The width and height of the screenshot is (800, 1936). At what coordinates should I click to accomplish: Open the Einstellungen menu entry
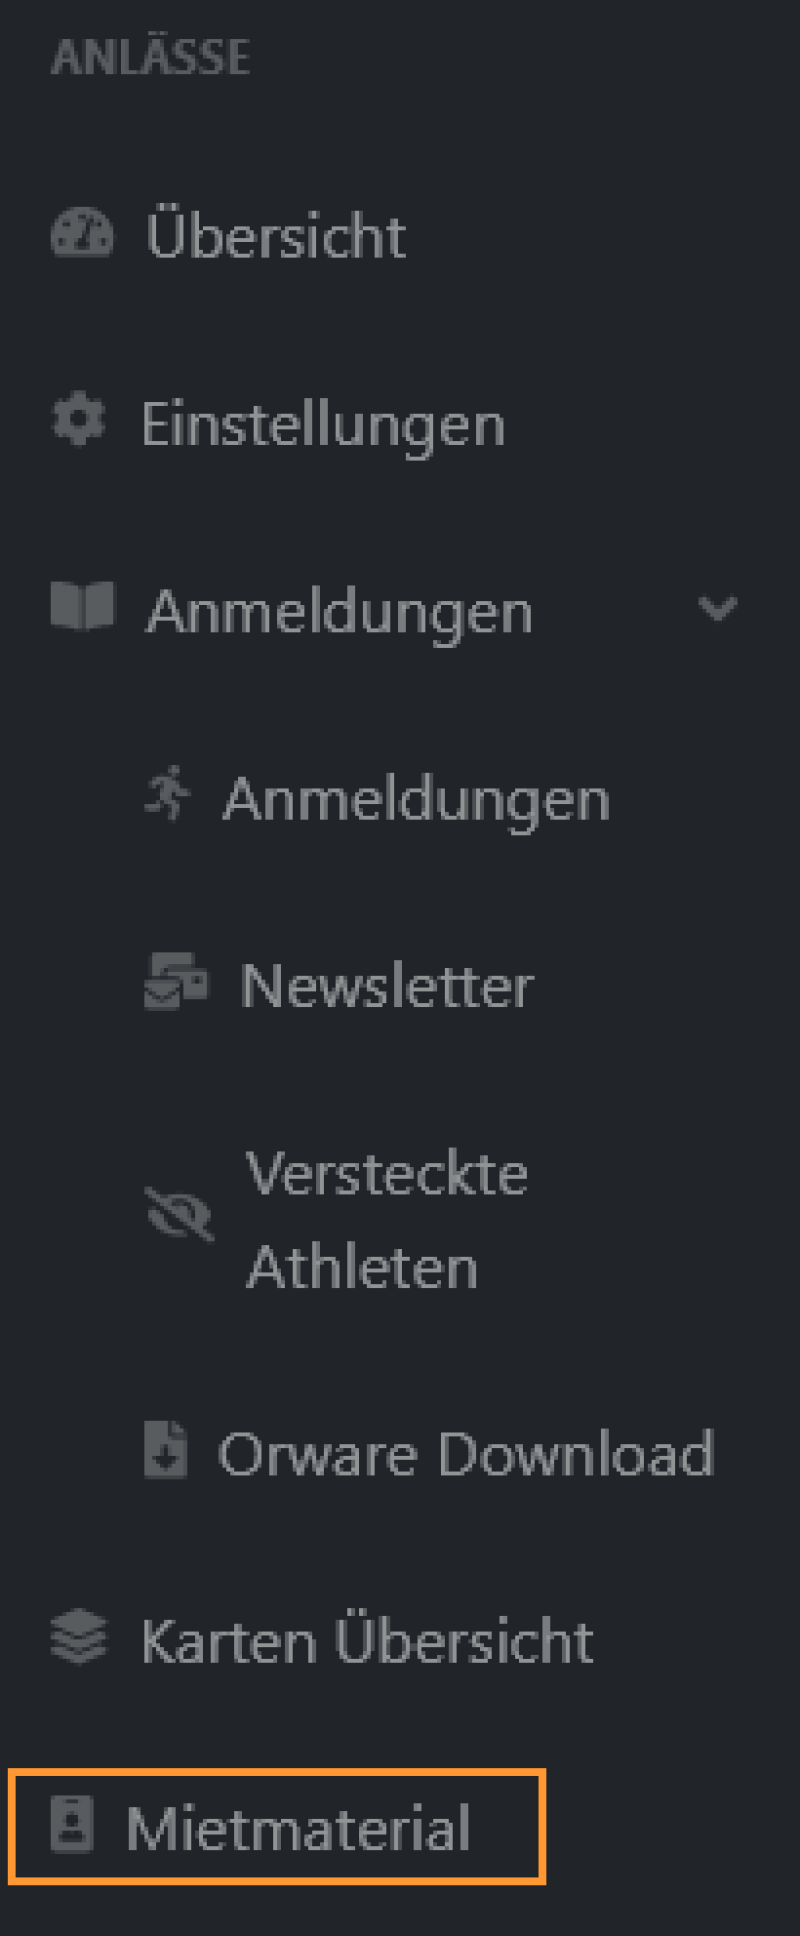click(x=323, y=424)
